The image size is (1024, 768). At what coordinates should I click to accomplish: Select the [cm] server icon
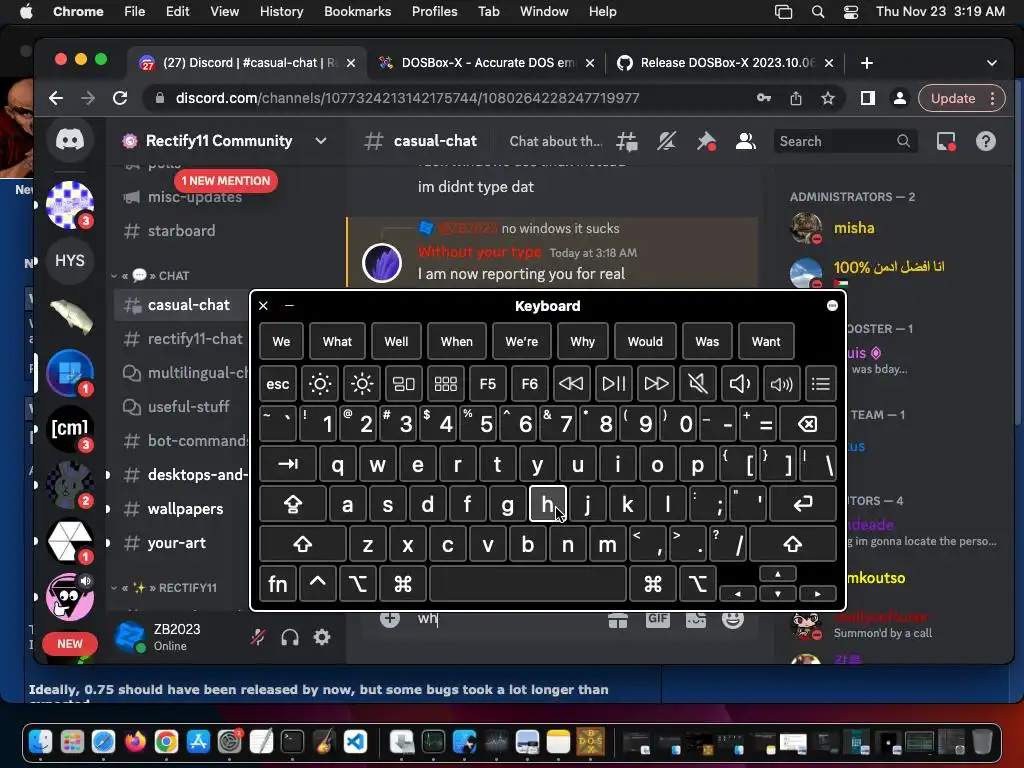[x=70, y=428]
